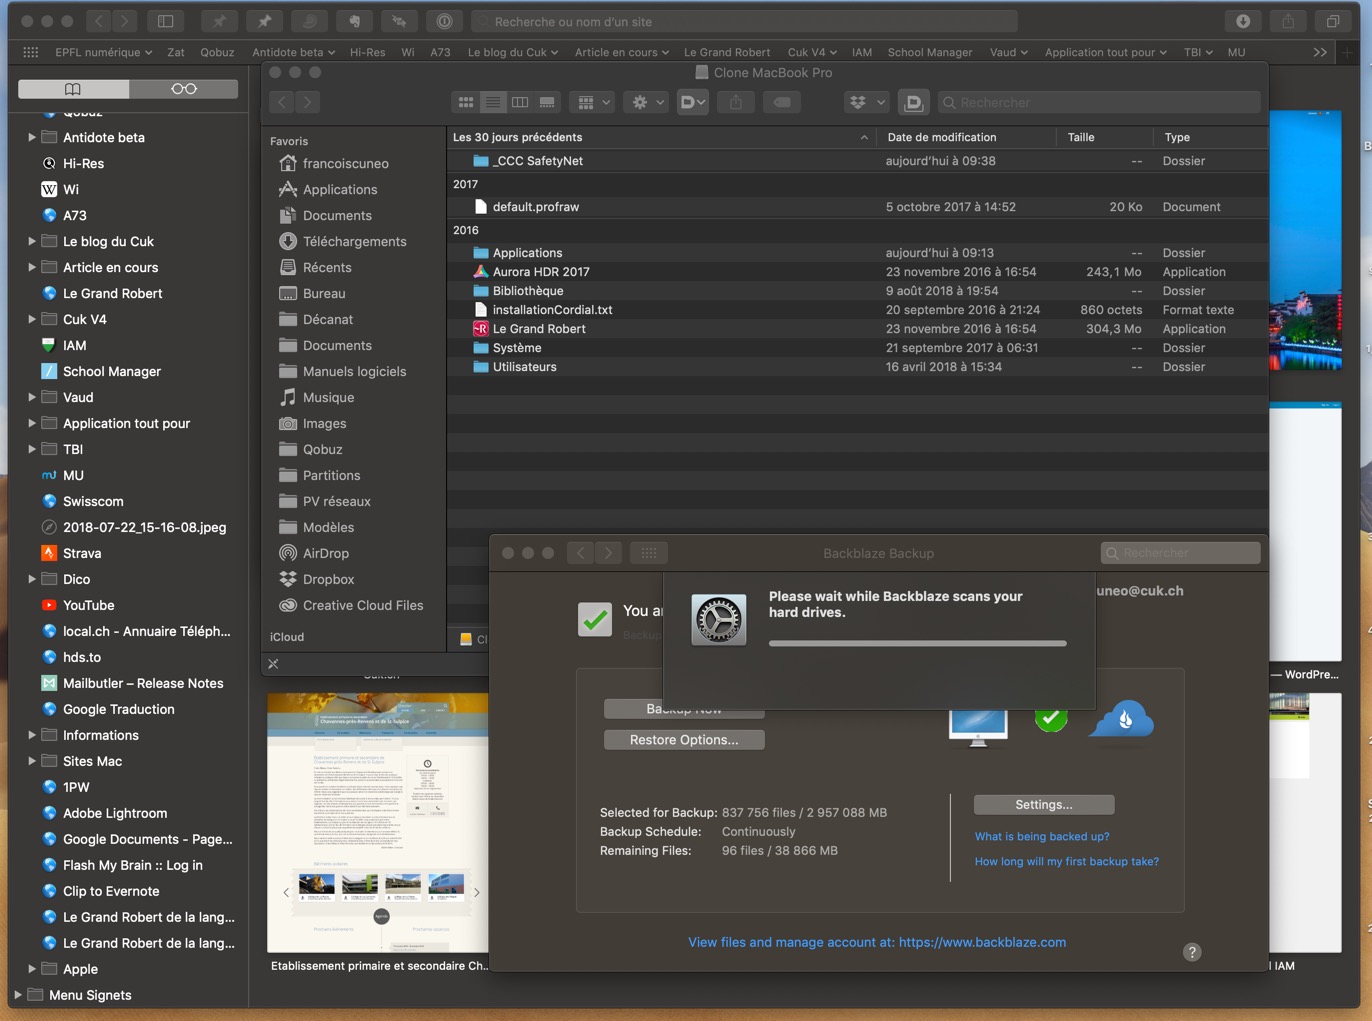Select installationCordial.txt file

(857, 310)
